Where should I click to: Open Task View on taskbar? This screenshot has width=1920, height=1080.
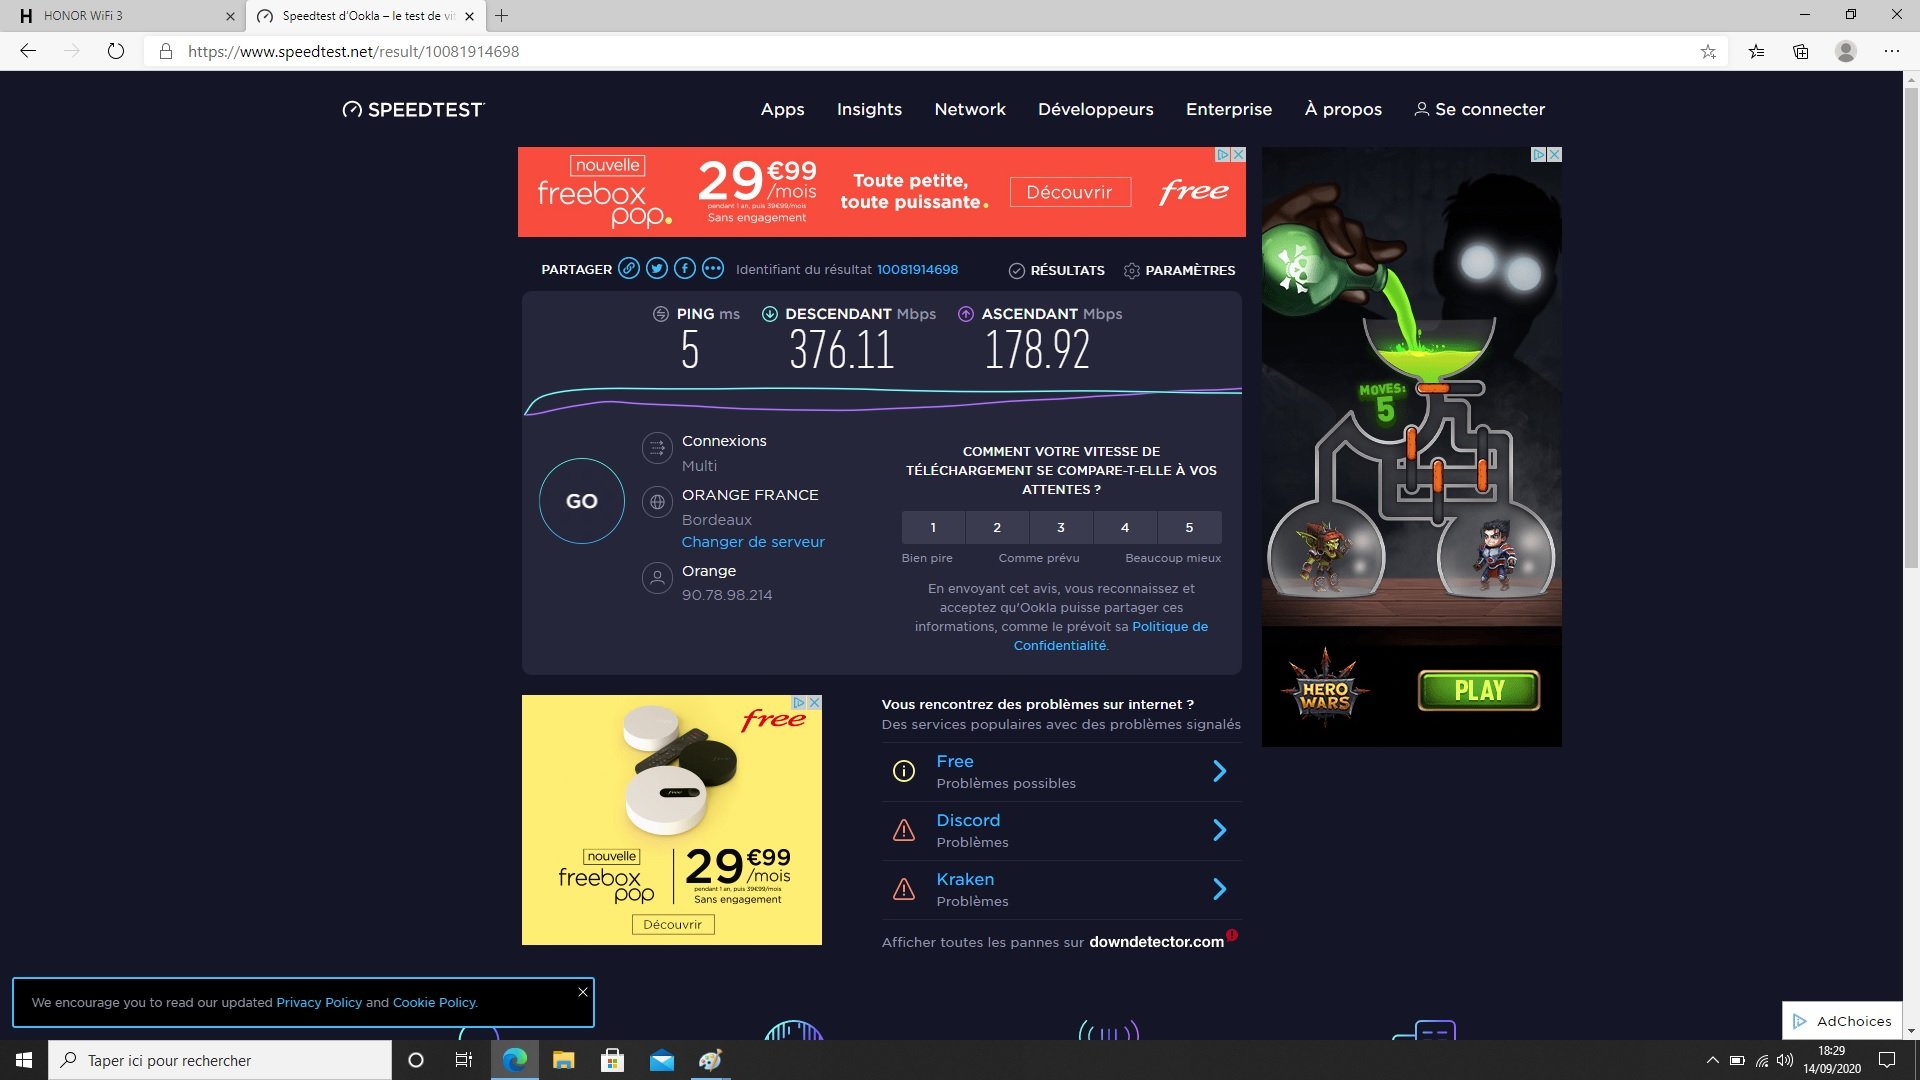463,1060
